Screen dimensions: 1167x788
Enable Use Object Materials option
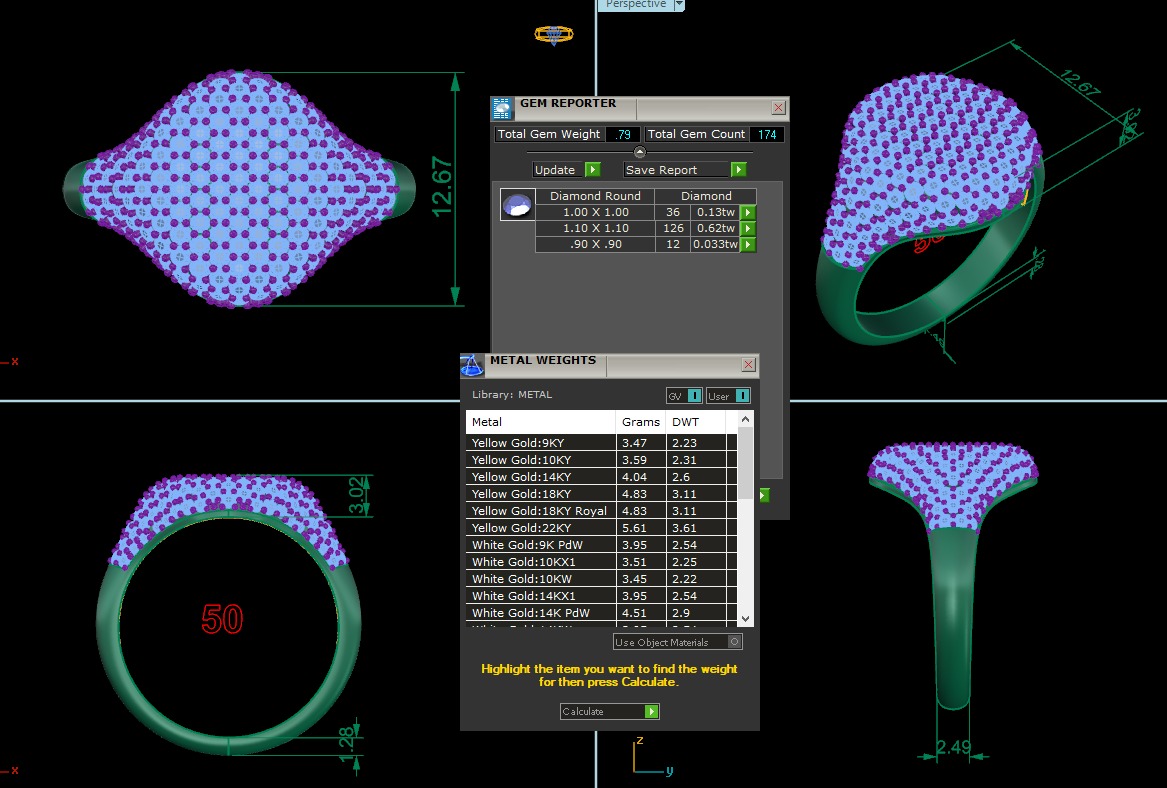click(735, 642)
